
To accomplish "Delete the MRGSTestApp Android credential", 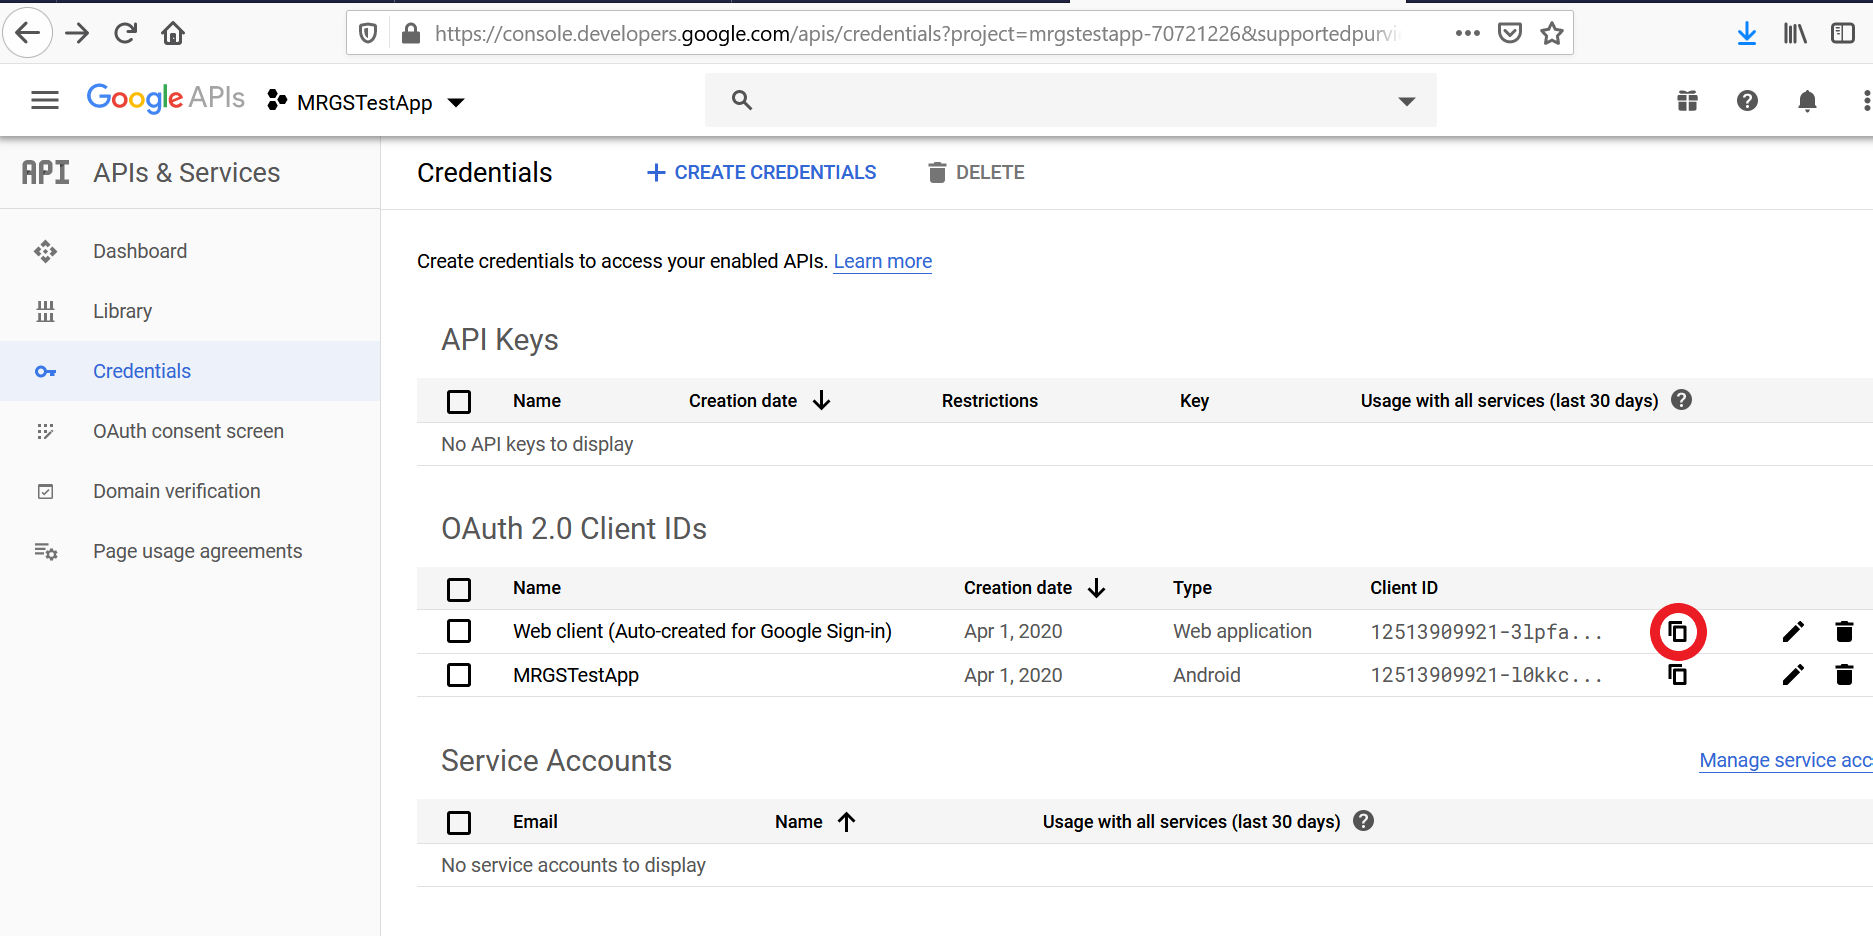I will coord(1844,674).
